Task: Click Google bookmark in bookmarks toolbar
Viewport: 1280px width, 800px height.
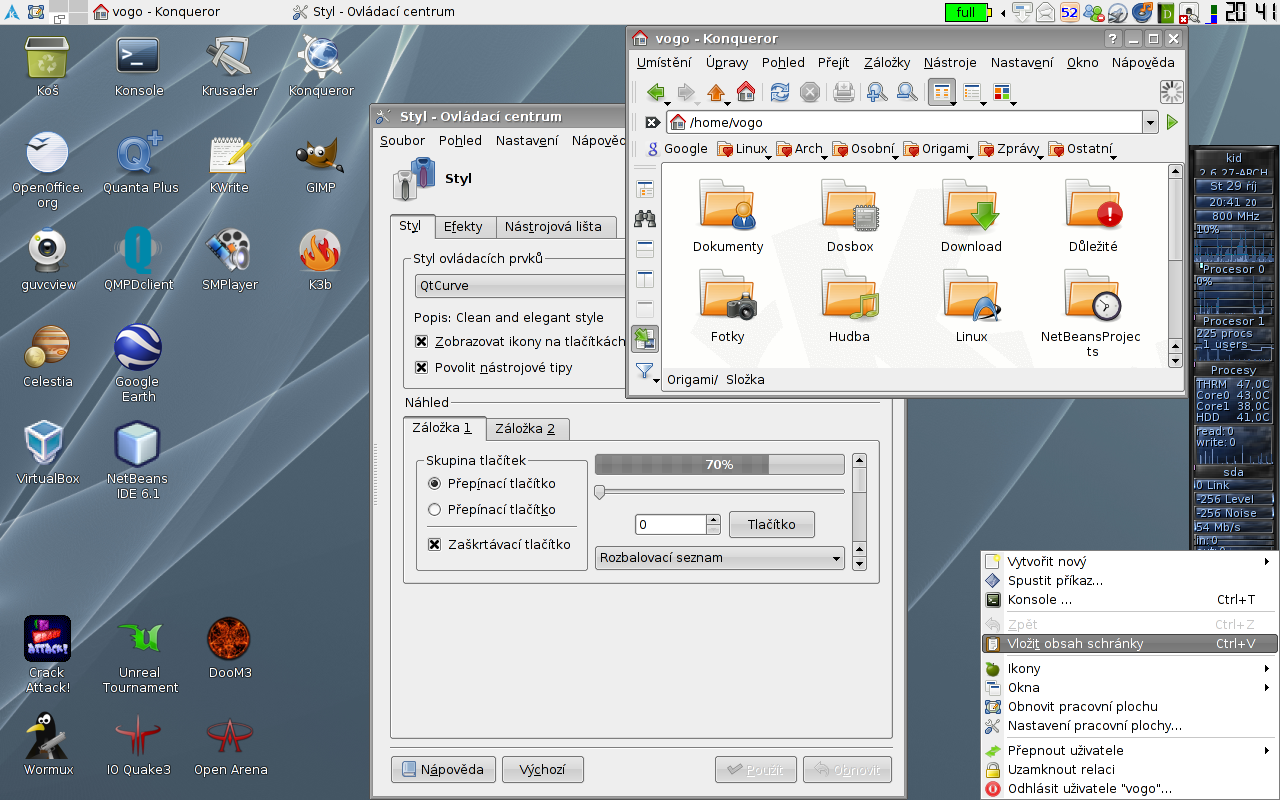Action: point(677,149)
